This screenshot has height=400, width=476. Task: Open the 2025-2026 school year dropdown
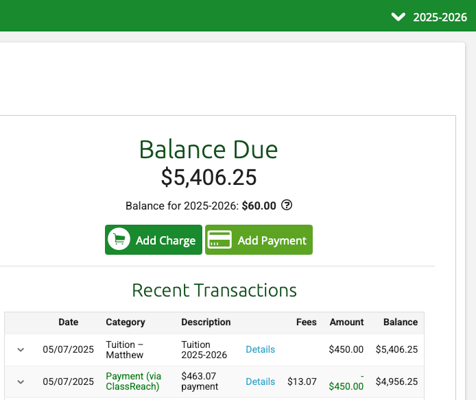click(429, 17)
